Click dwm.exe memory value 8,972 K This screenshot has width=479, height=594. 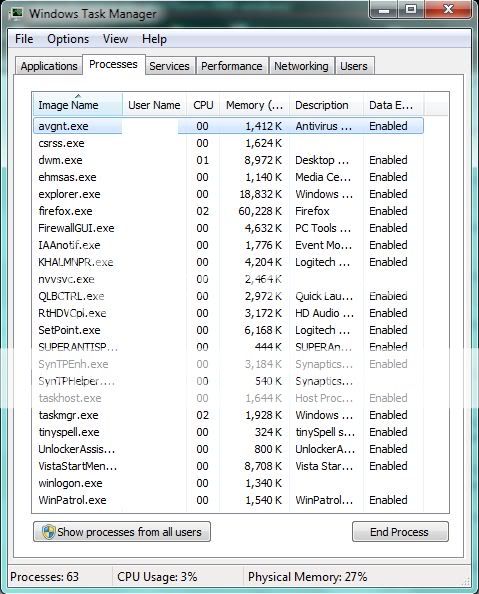[263, 160]
